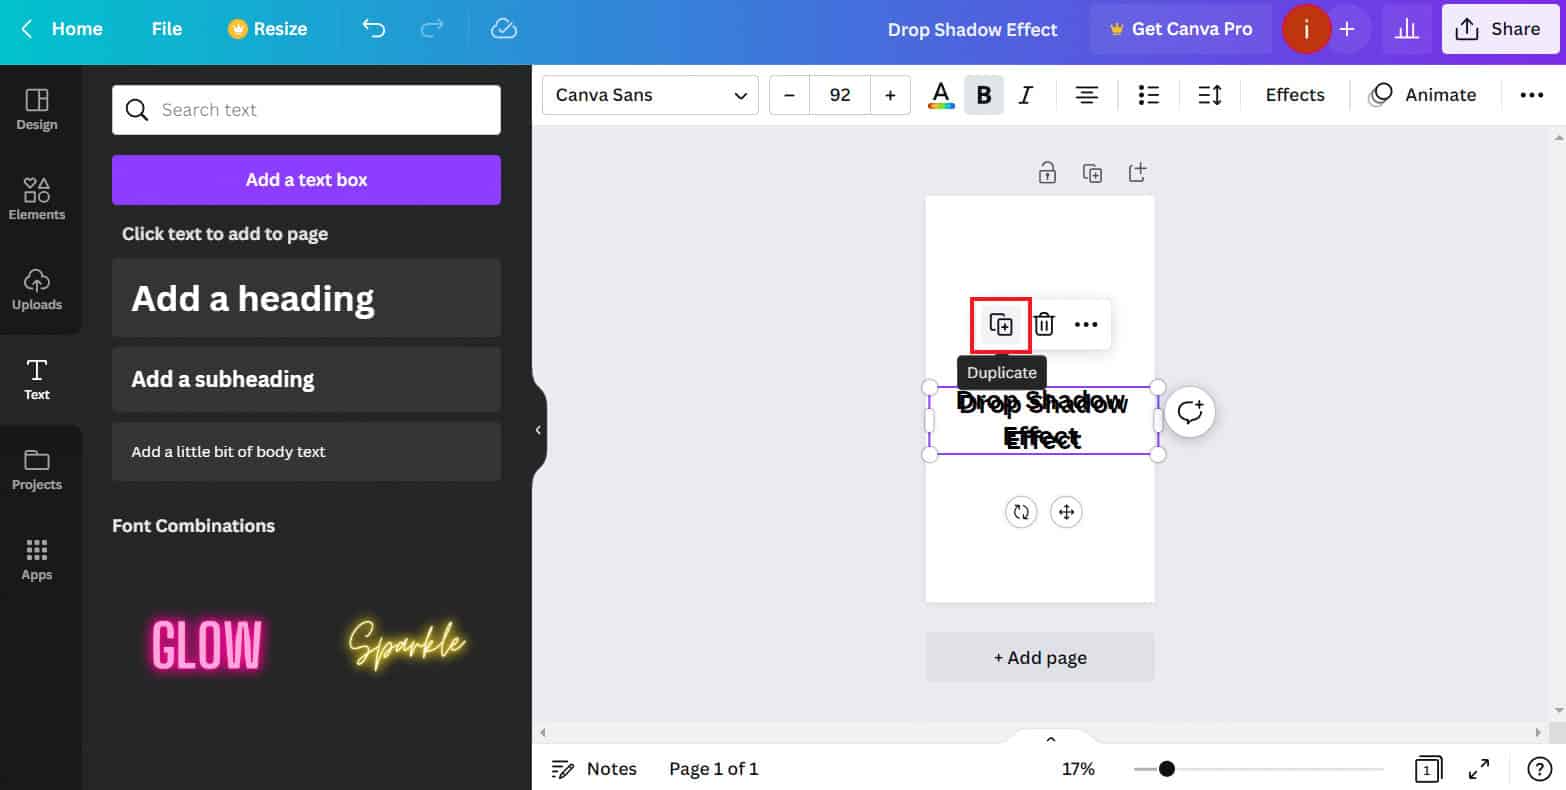This screenshot has height=790, width=1566.
Task: Click the Animate option
Action: point(1423,95)
